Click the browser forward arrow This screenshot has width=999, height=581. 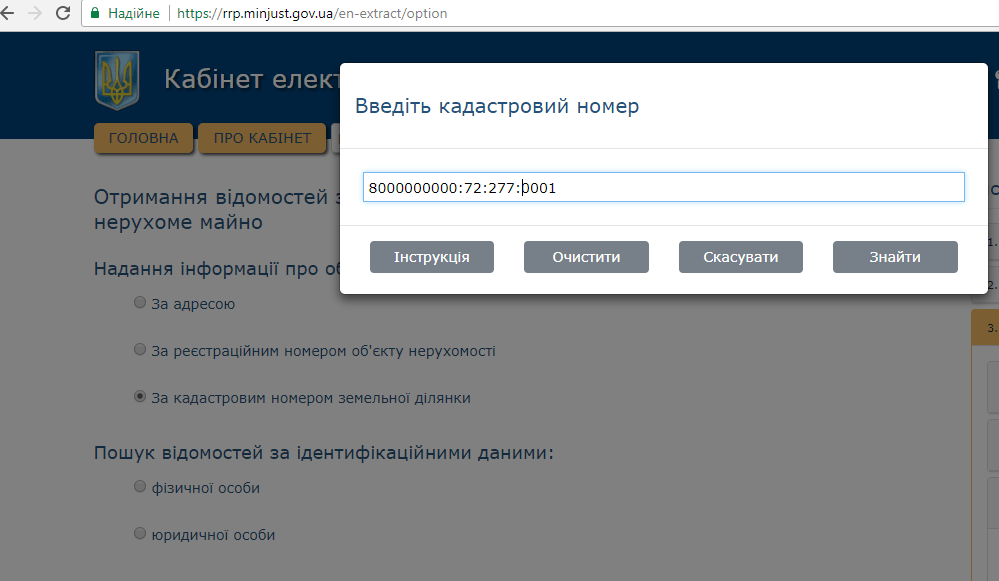pyautogui.click(x=35, y=14)
